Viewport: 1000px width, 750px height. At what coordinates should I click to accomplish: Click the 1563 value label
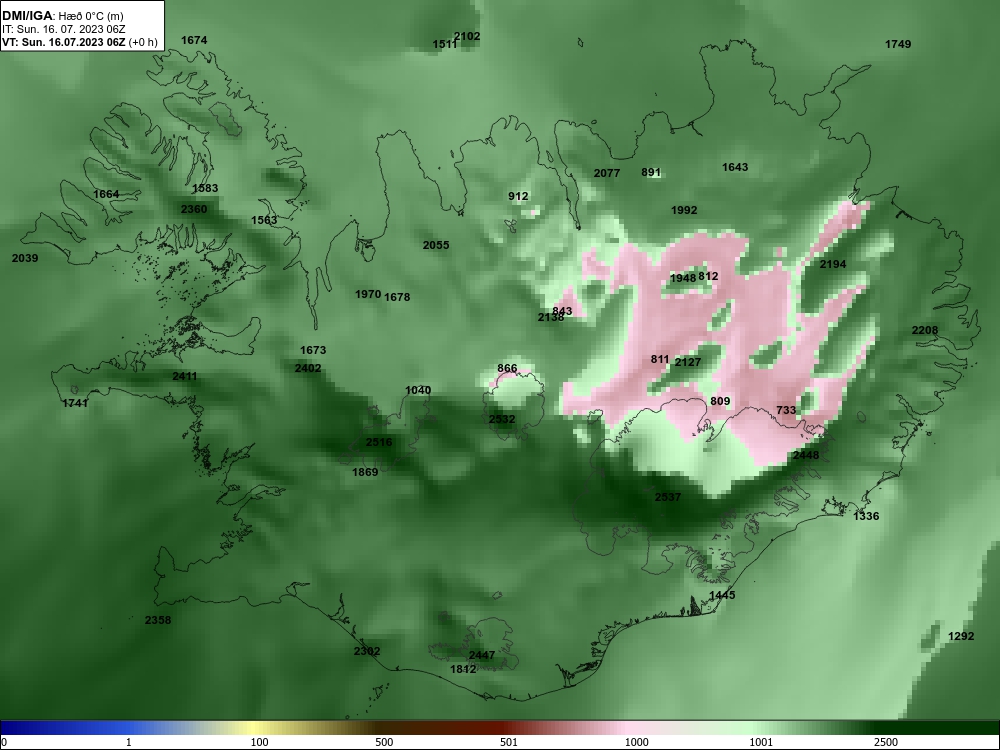tap(264, 220)
